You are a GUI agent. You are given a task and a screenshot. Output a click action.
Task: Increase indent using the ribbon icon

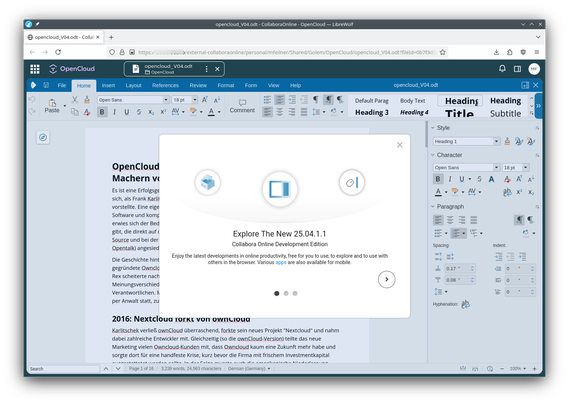292,99
